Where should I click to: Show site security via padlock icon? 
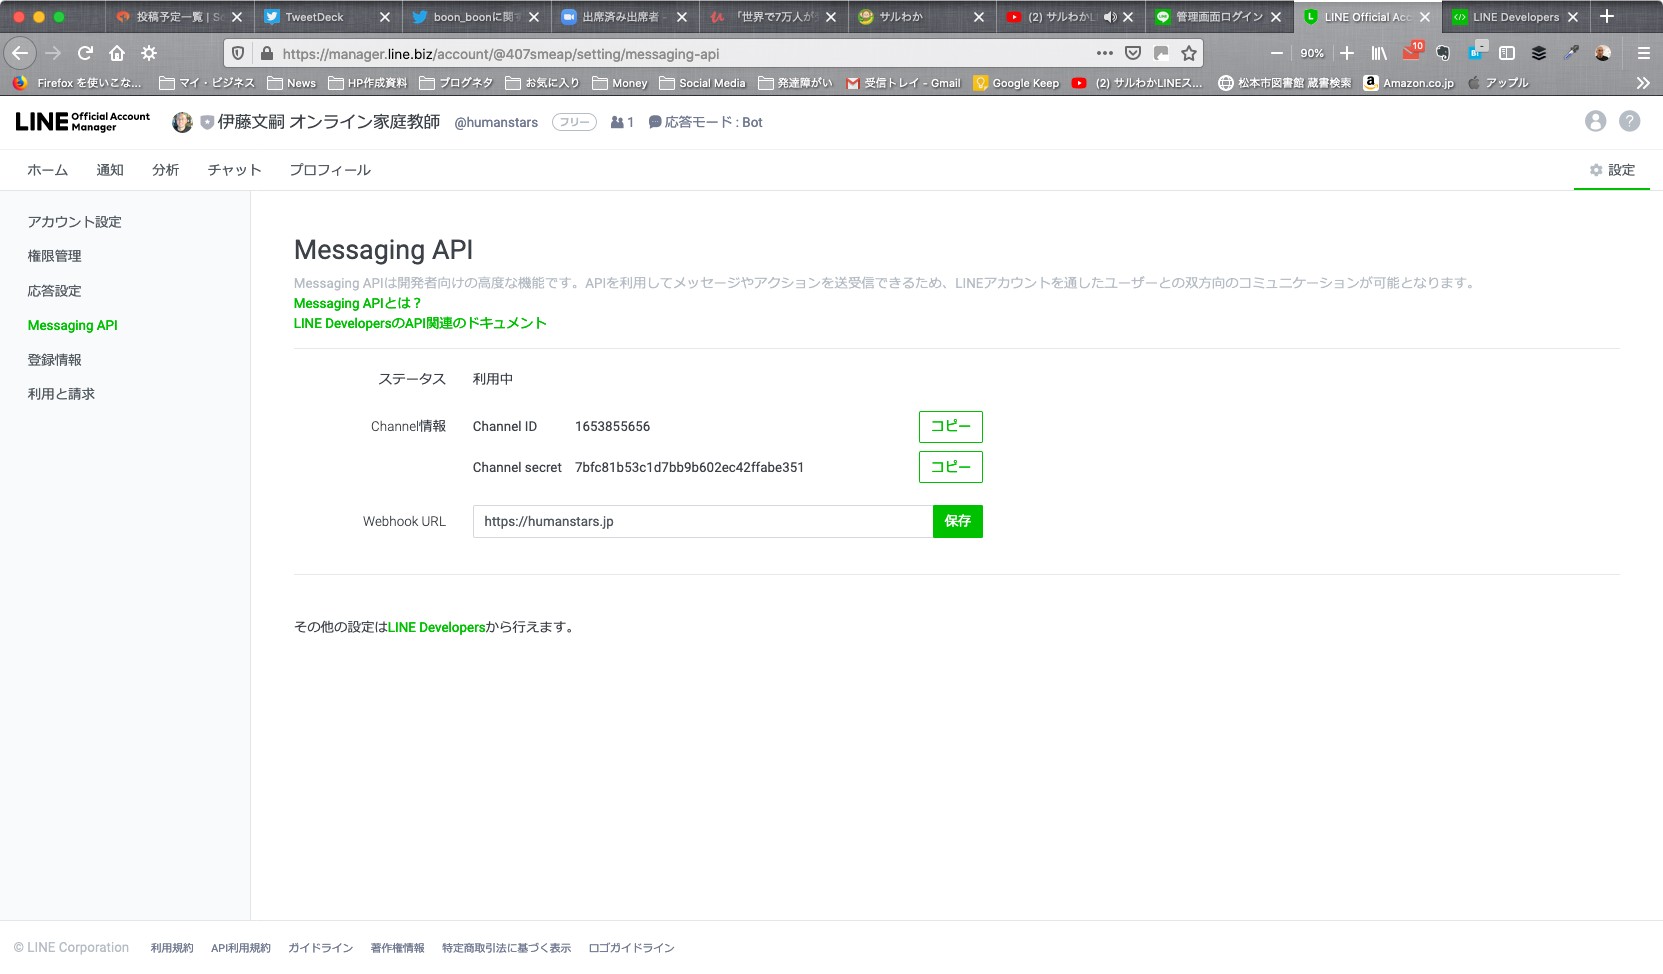(x=266, y=53)
